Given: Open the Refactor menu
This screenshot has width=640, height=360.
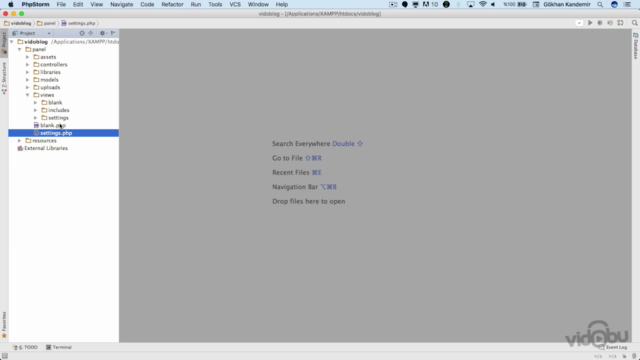Looking at the screenshot, I should click(172, 4).
